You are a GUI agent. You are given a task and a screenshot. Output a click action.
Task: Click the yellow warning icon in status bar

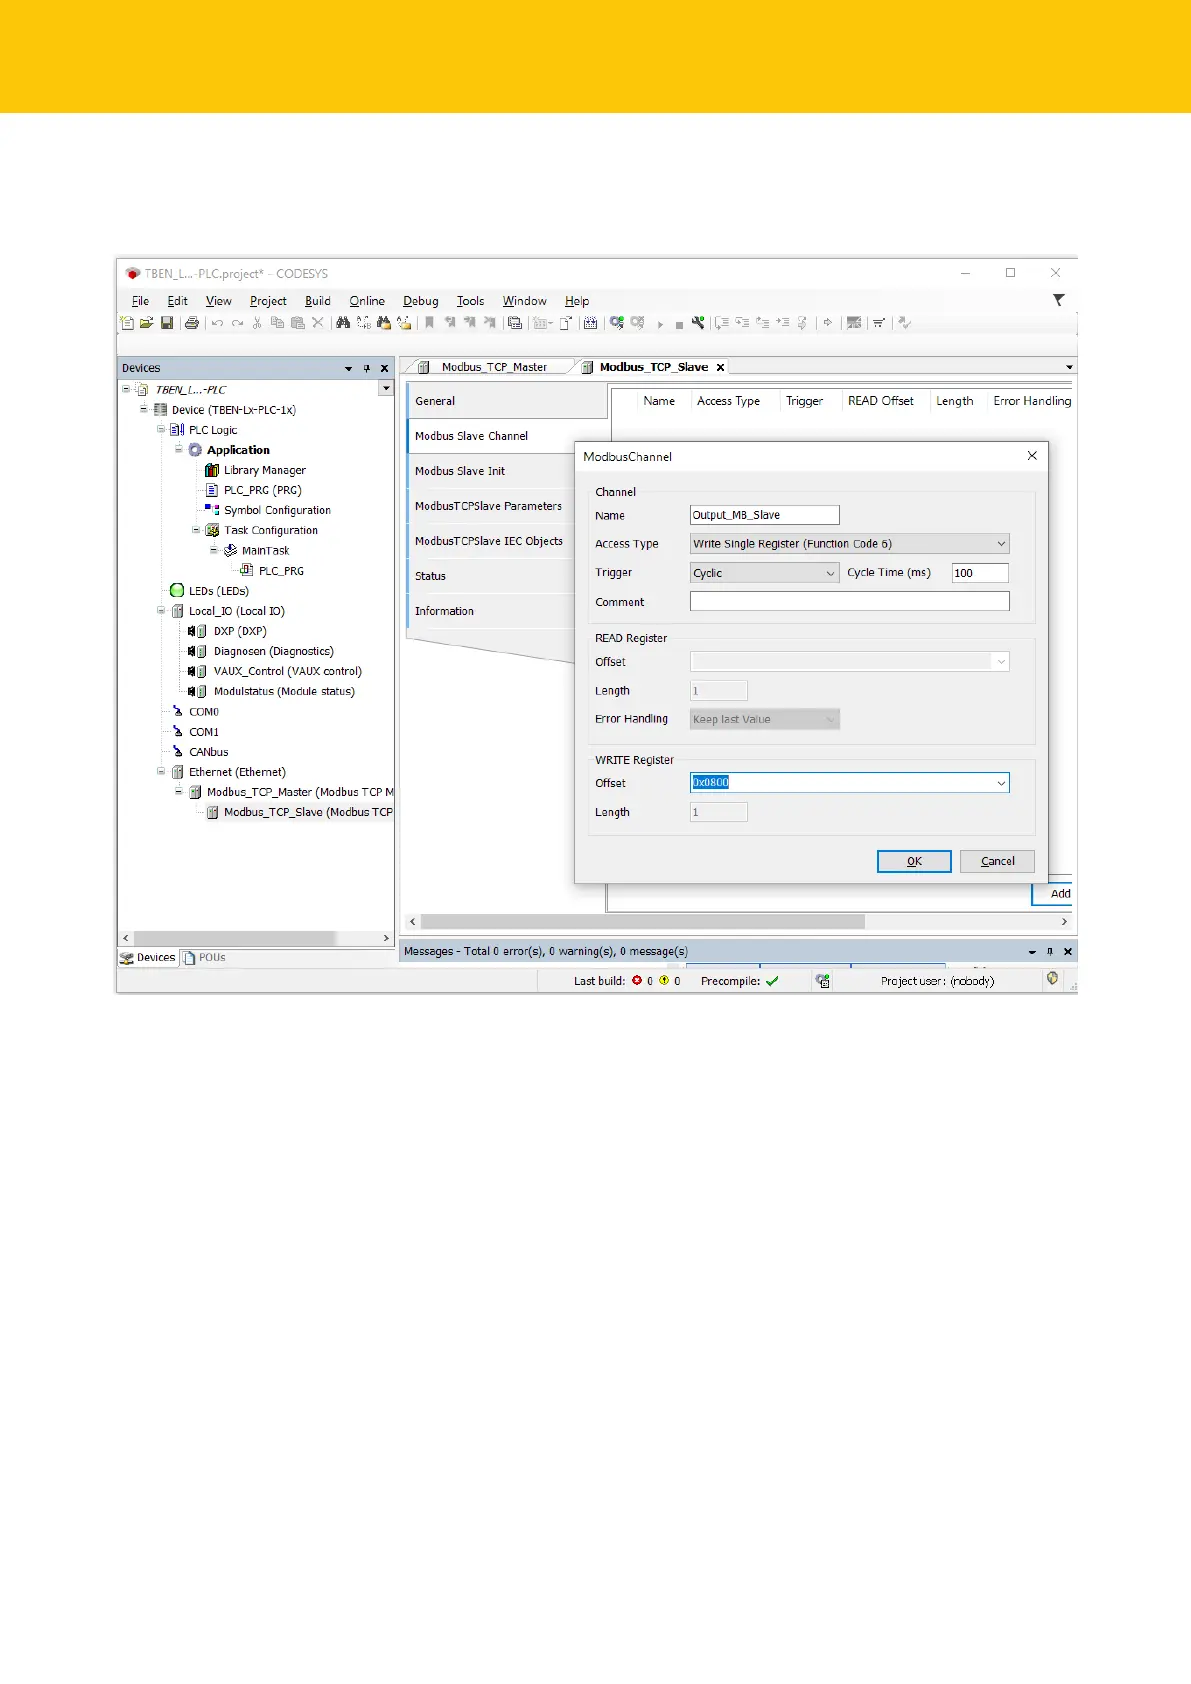pos(664,981)
